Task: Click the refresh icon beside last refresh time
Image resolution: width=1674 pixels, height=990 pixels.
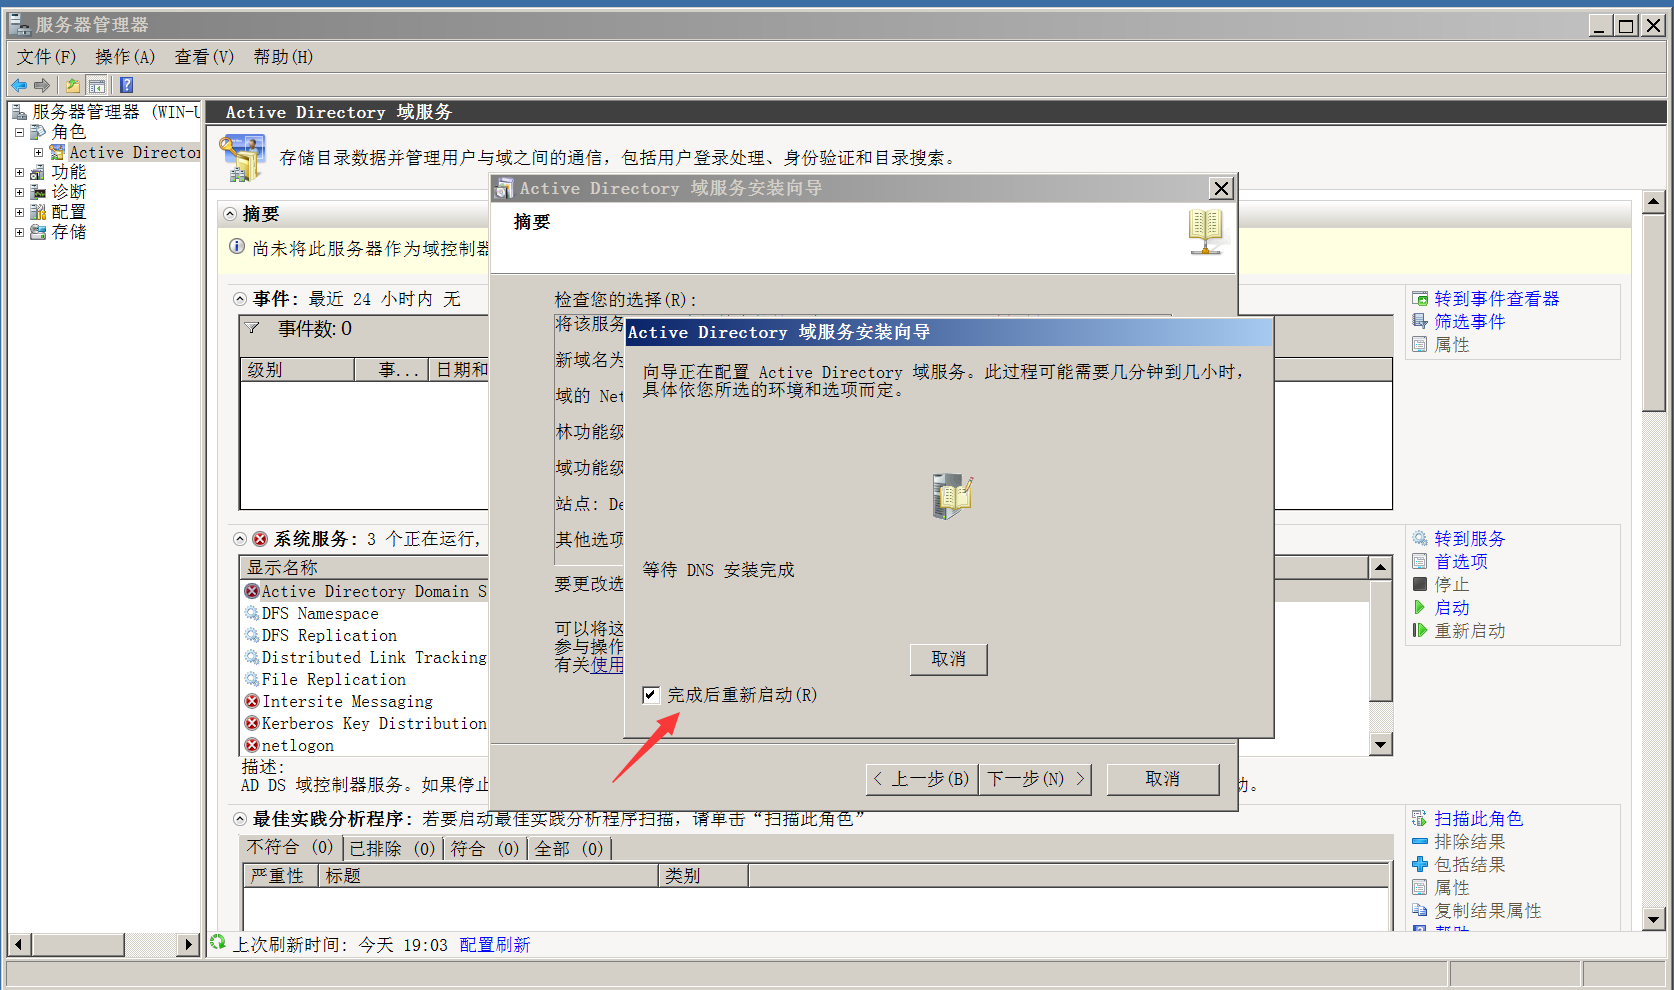Action: click(218, 942)
